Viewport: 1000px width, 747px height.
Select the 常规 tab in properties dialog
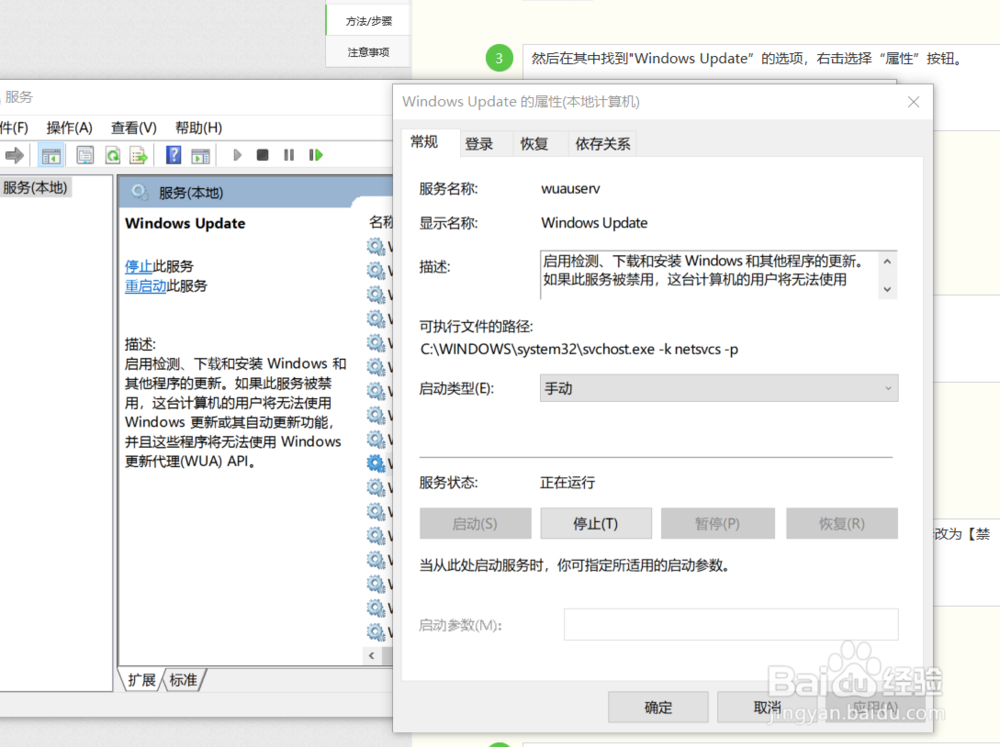tap(424, 142)
